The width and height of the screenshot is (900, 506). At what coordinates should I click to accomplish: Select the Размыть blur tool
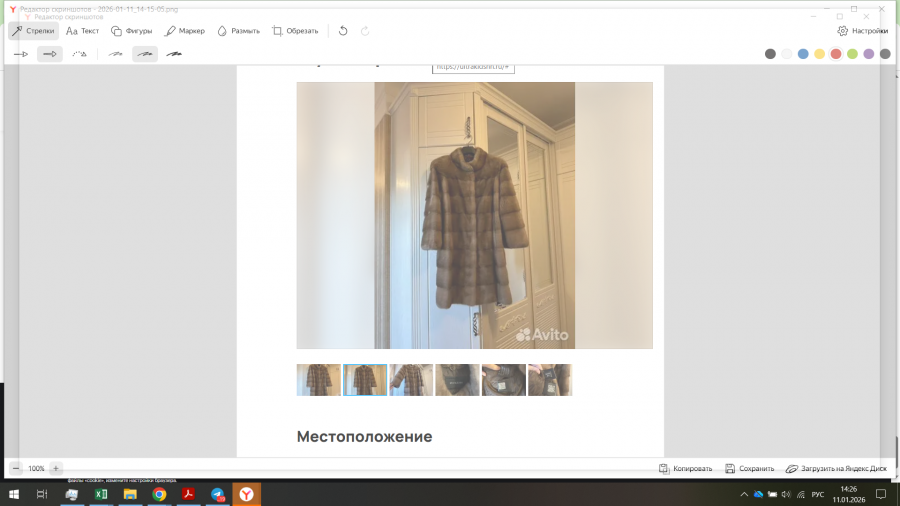[x=238, y=31]
